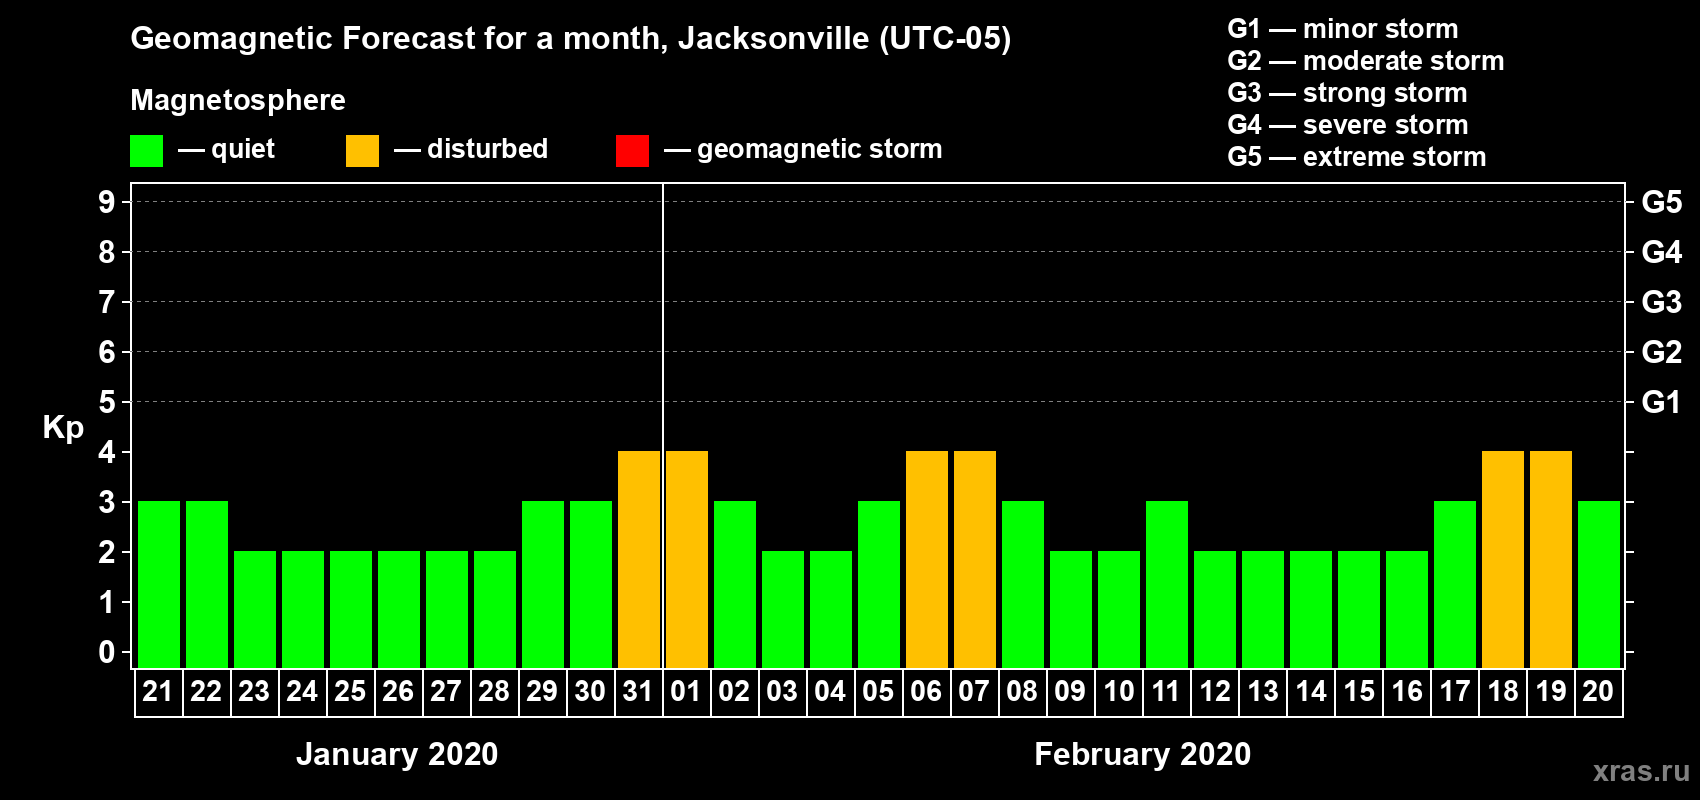This screenshot has width=1700, height=800.
Task: Select the green bar for February 08
Action: [x=1023, y=585]
